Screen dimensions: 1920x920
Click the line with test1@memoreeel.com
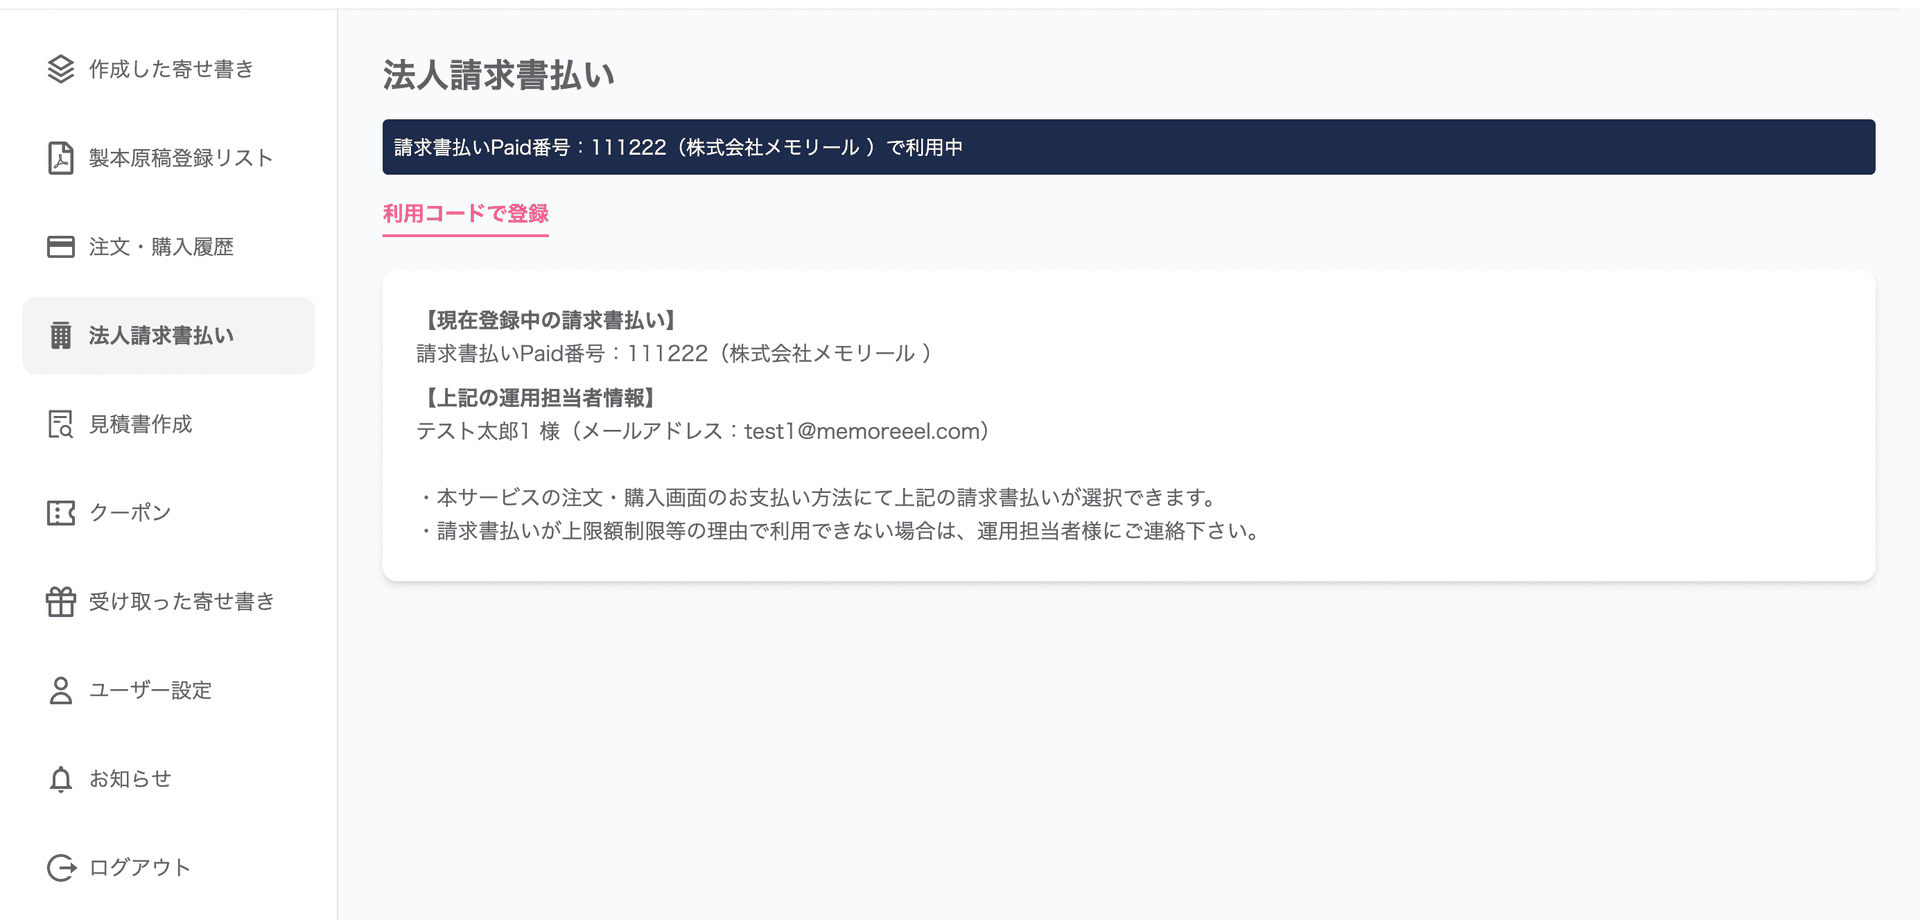pyautogui.click(x=703, y=431)
